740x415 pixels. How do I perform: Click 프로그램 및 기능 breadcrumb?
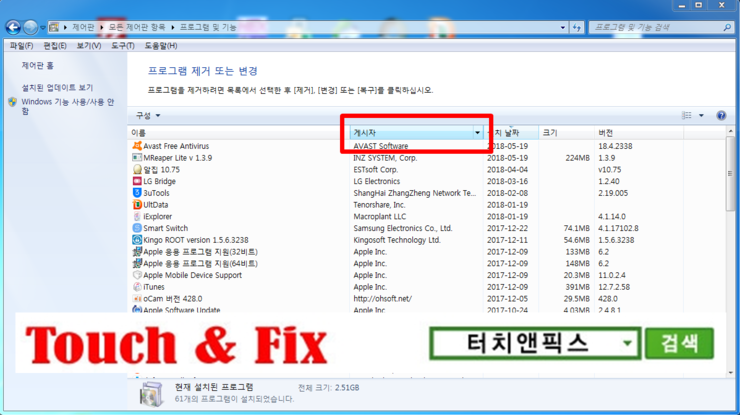coord(208,27)
